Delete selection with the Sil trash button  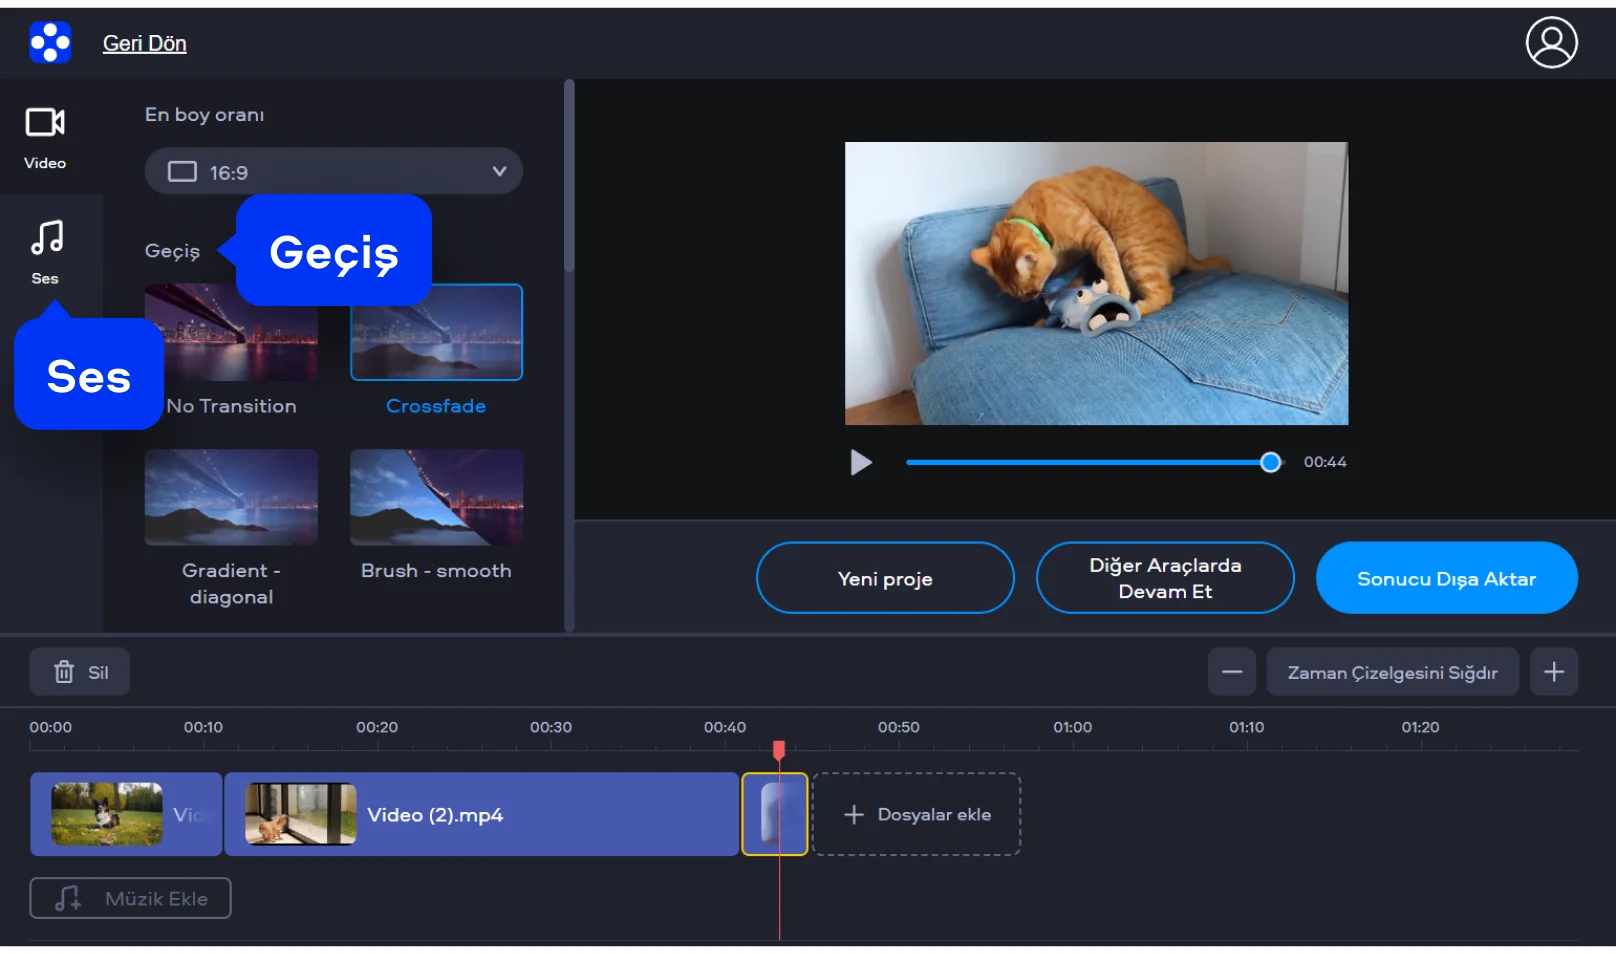(x=80, y=672)
